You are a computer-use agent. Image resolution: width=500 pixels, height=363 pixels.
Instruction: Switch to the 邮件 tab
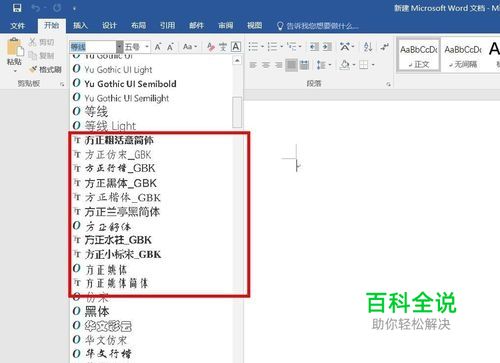(196, 26)
